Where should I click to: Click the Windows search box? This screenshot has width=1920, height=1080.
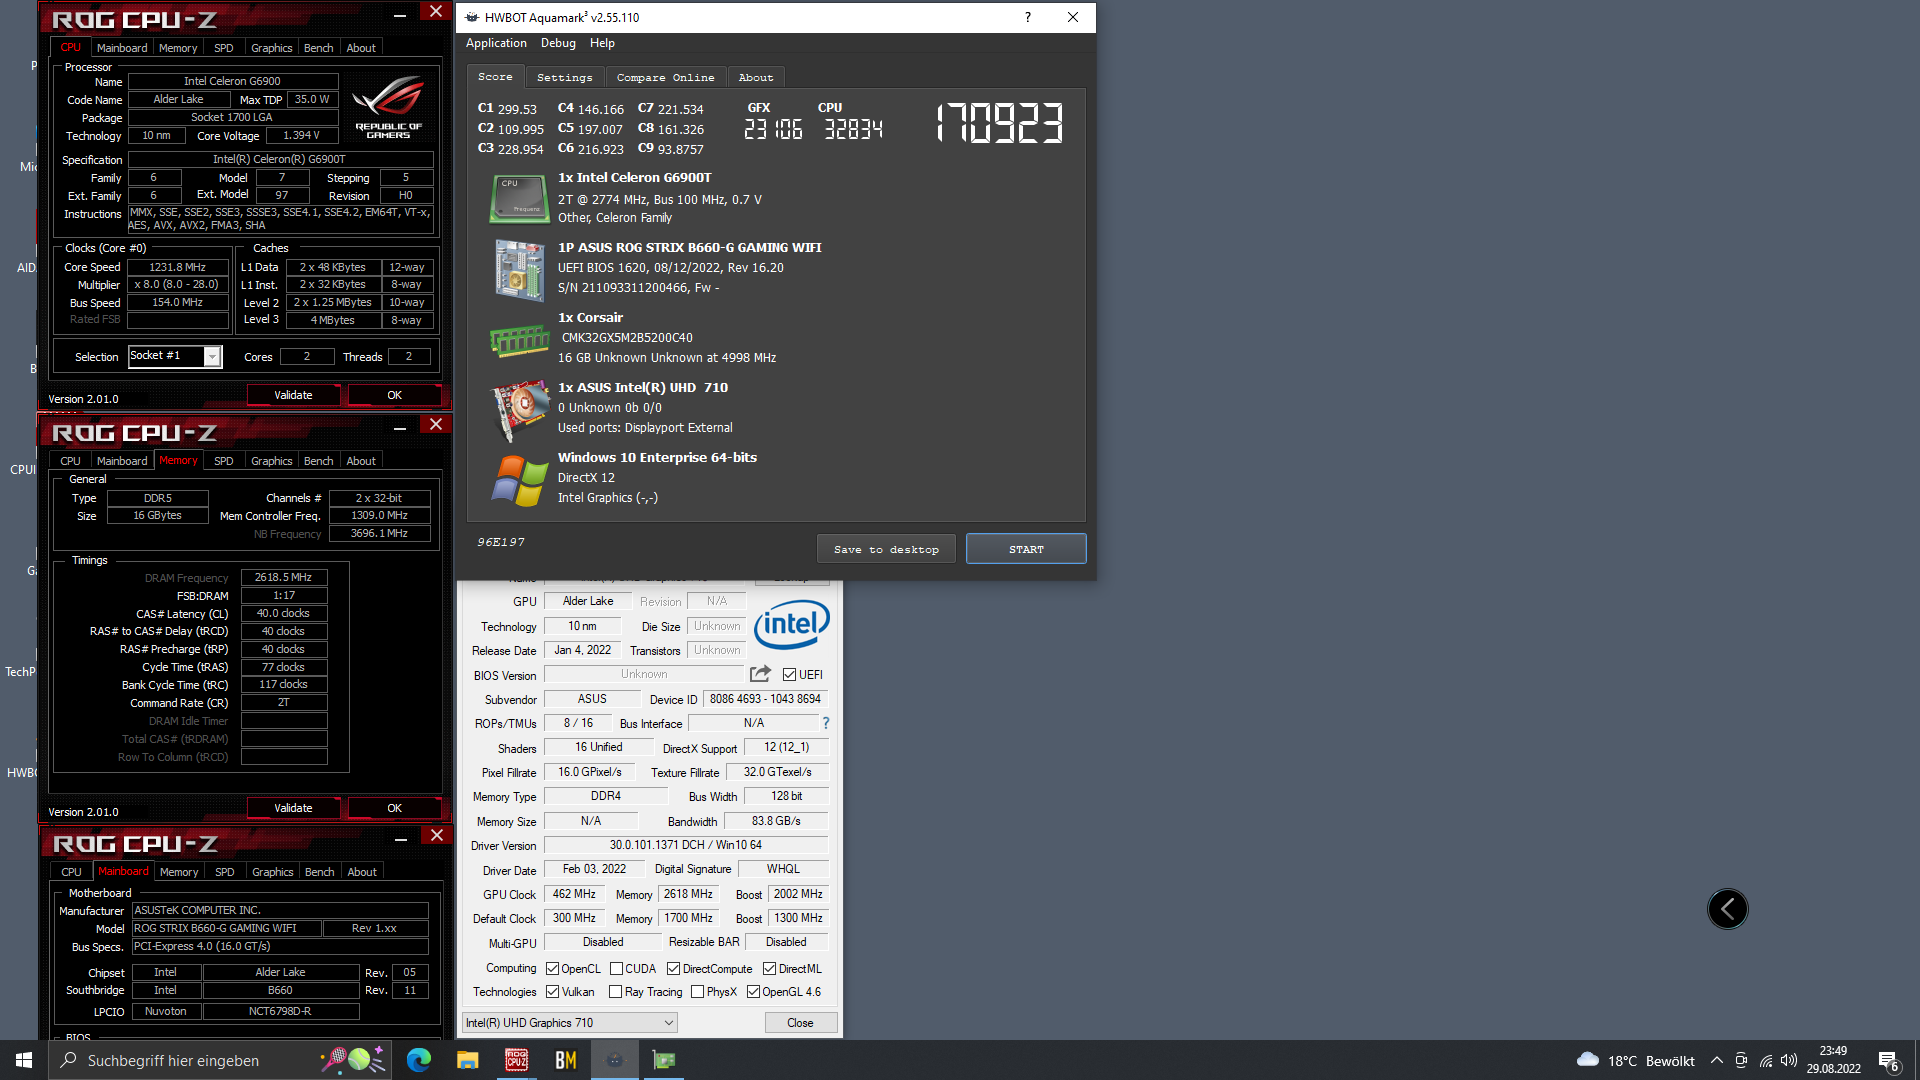218,1060
